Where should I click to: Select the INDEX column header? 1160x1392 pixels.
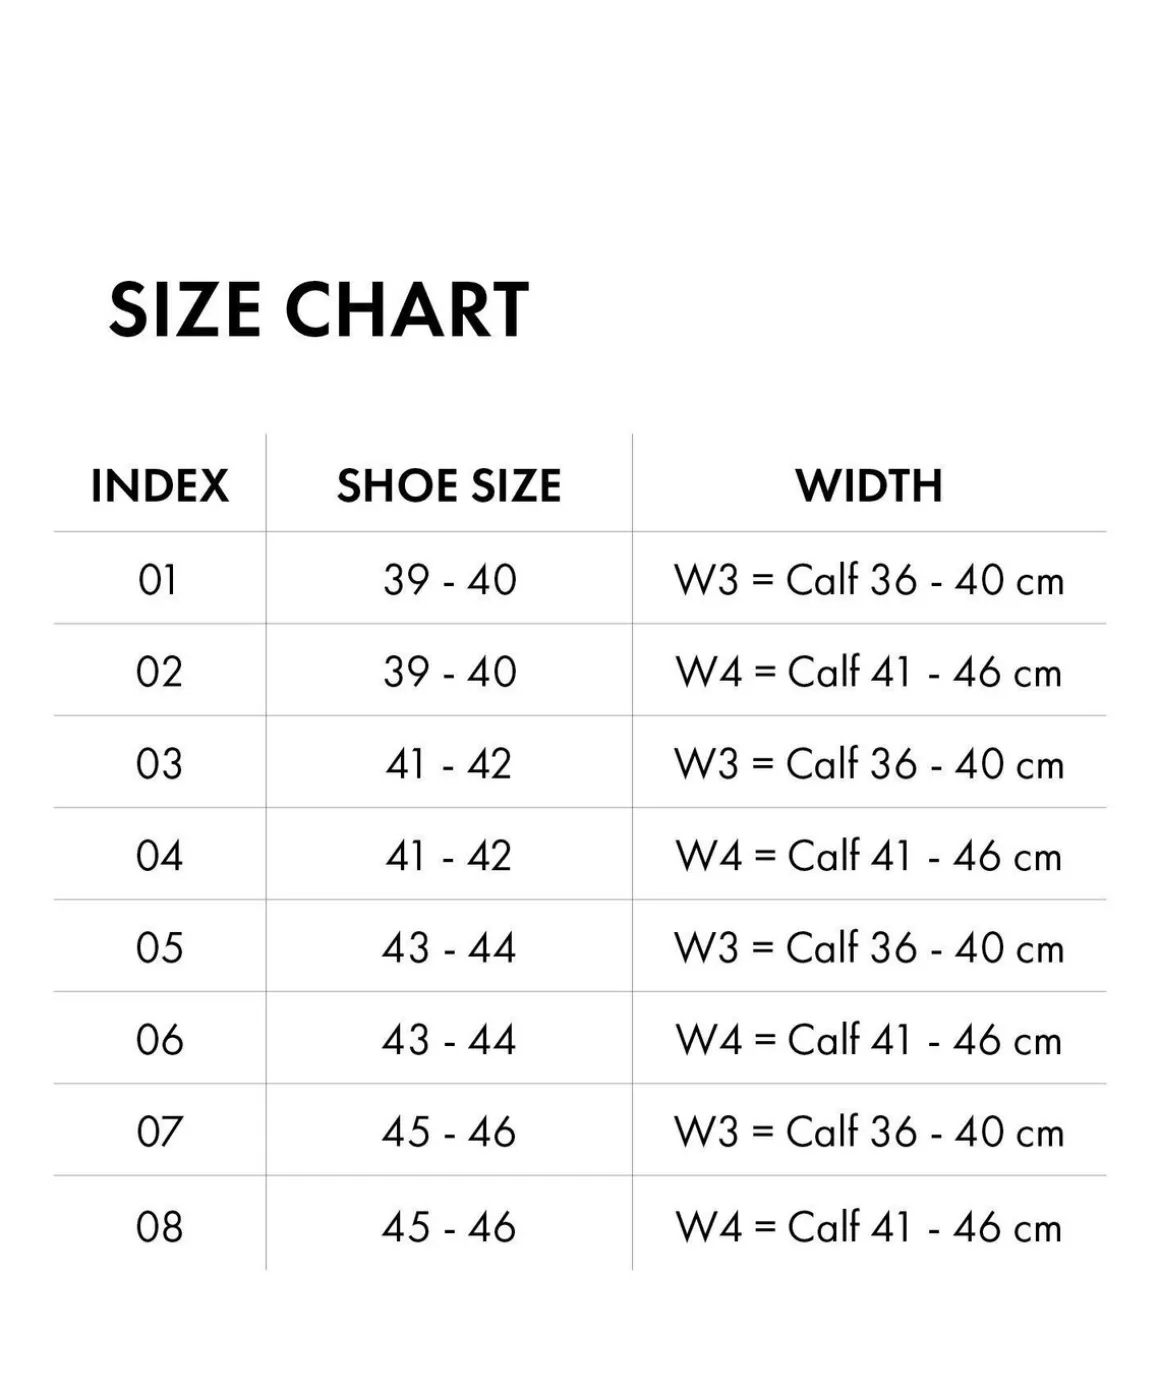(160, 486)
